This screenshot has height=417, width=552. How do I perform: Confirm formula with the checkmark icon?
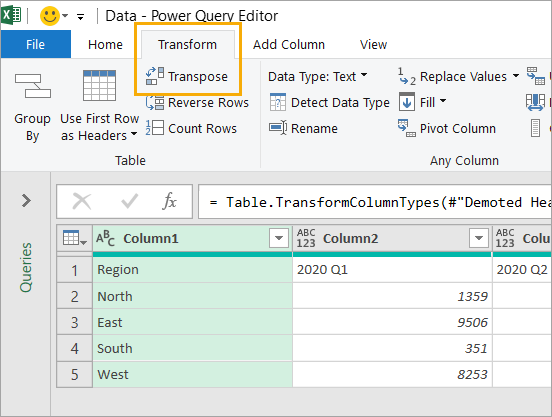[129, 202]
